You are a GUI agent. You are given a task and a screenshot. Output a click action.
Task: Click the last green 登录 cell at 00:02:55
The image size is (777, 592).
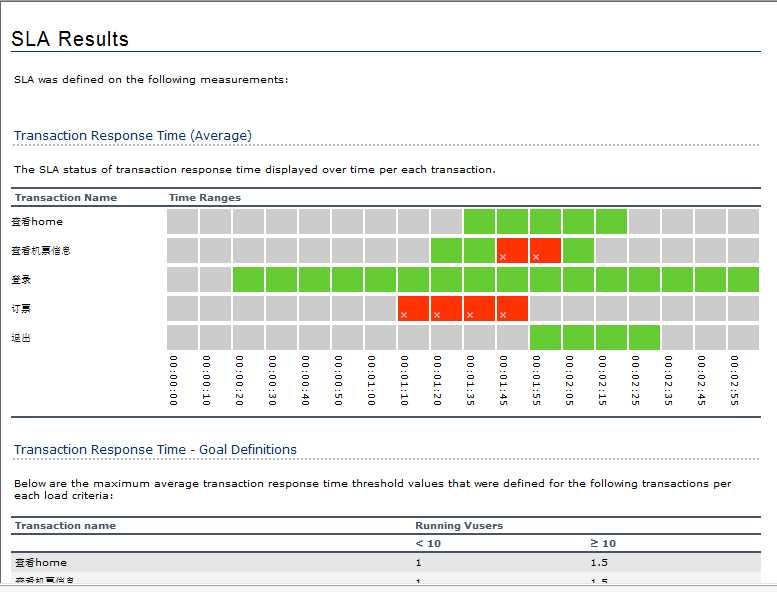point(743,279)
